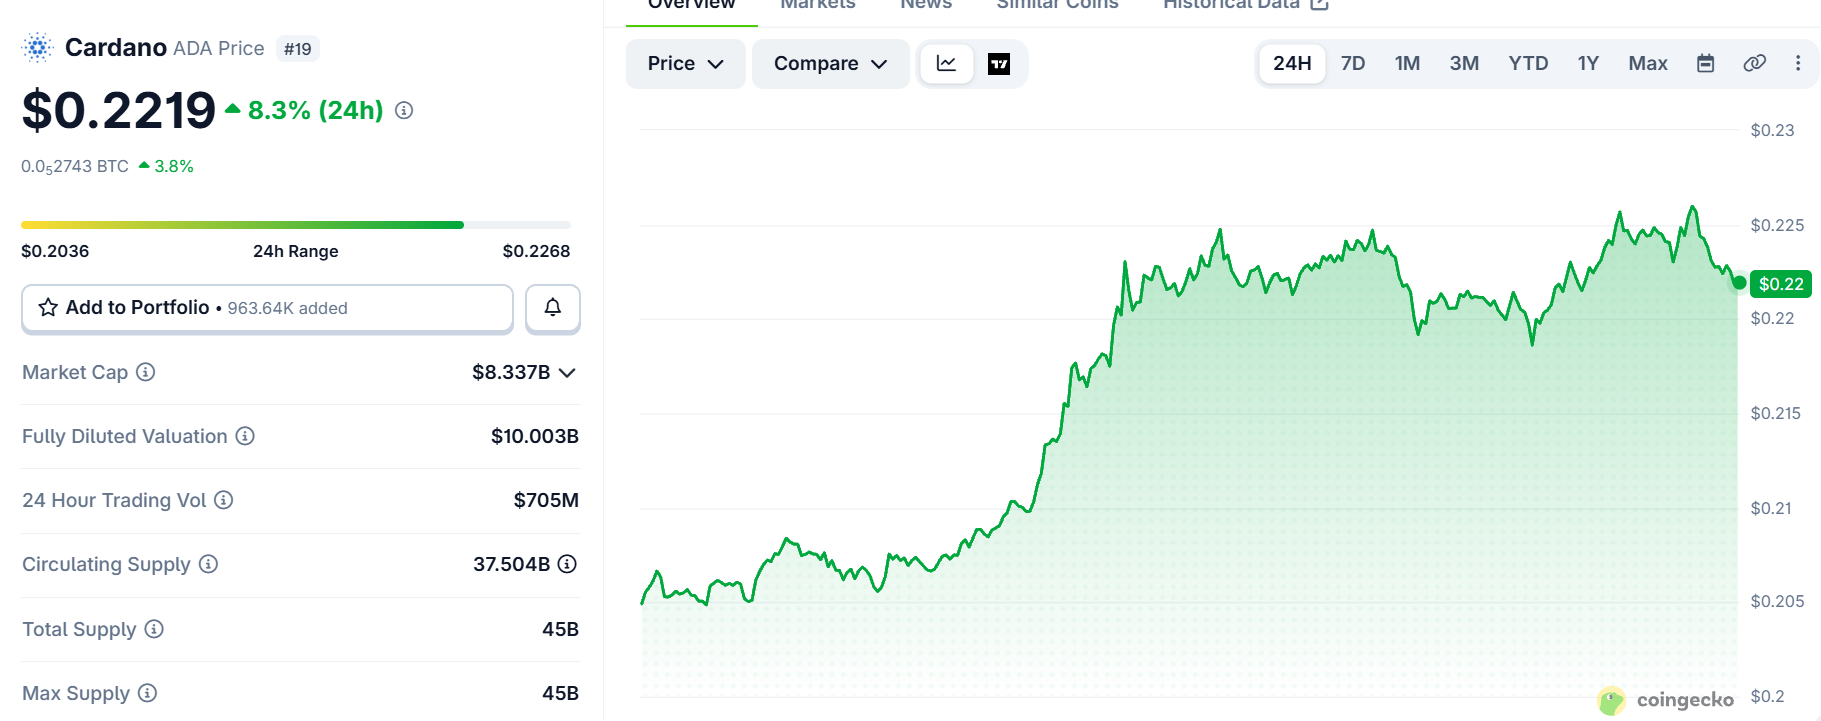Open the Compare dropdown
The width and height of the screenshot is (1821, 721).
[x=831, y=64]
